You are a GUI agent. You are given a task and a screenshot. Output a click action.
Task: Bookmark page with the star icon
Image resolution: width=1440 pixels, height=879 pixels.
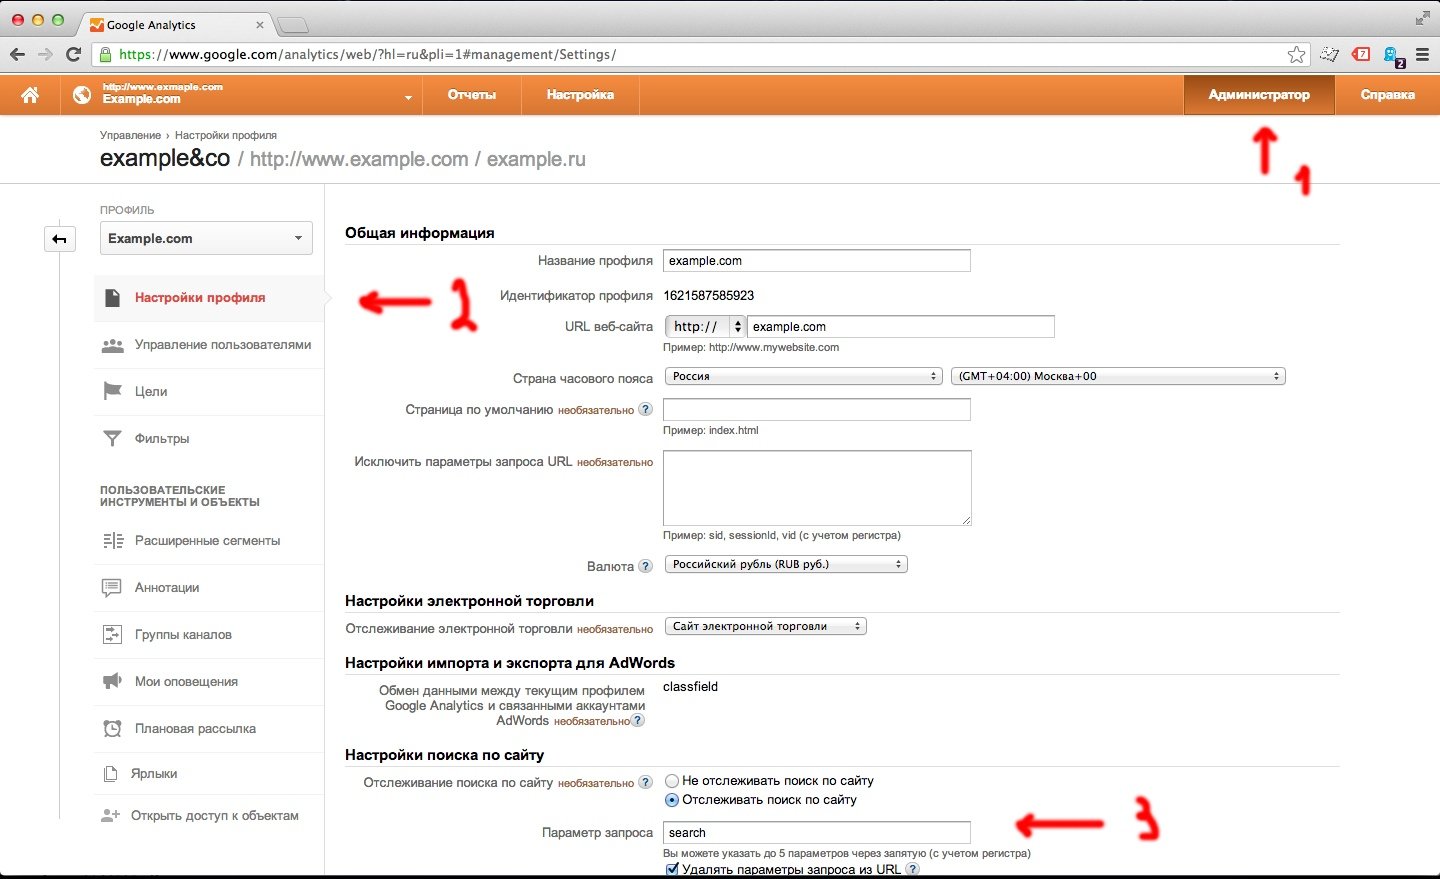(x=1296, y=54)
